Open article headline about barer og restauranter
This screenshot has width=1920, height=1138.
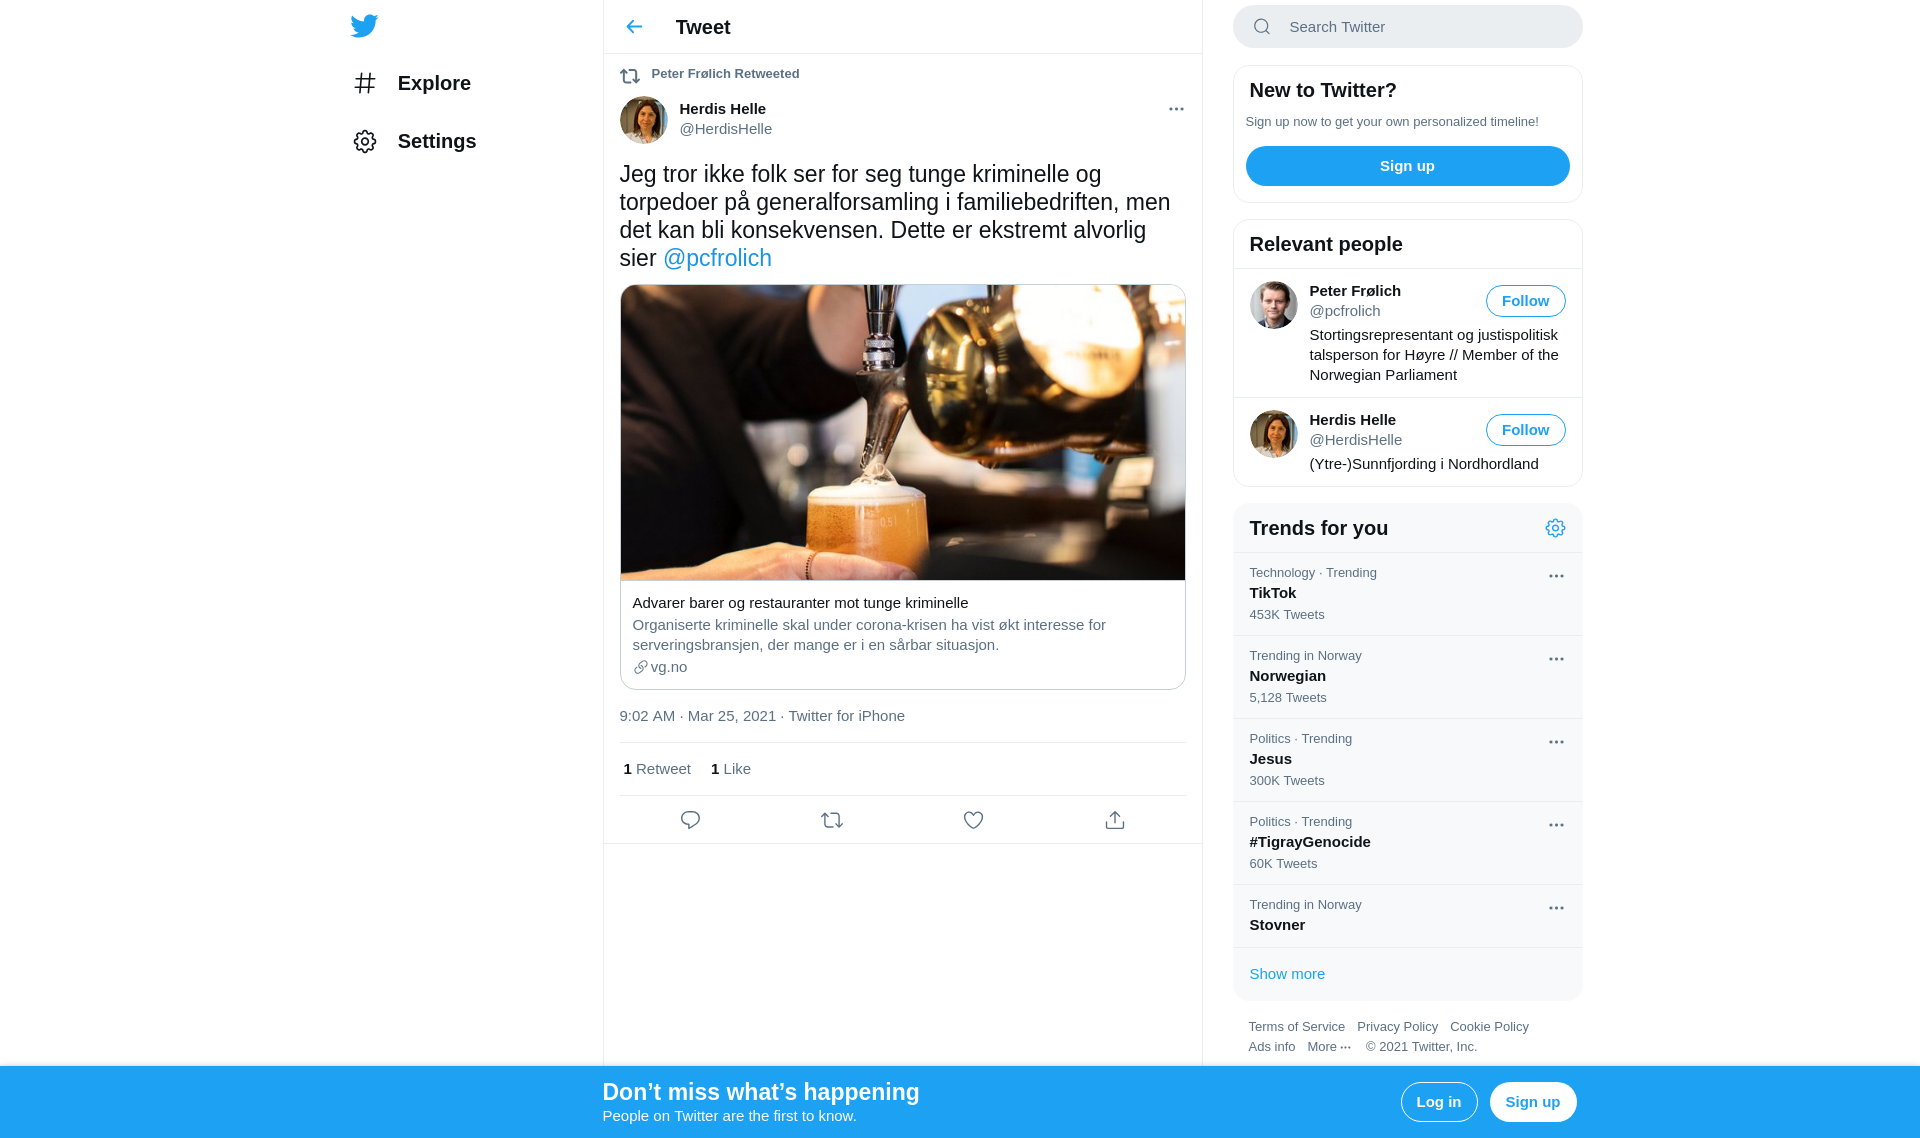[x=800, y=603]
